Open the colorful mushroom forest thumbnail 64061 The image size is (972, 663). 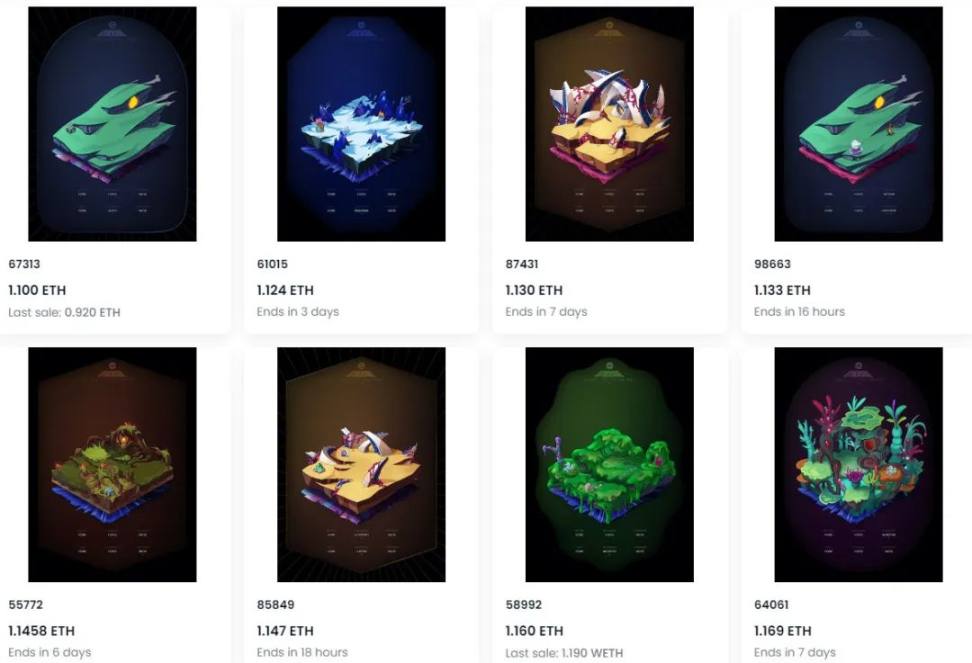pos(859,465)
